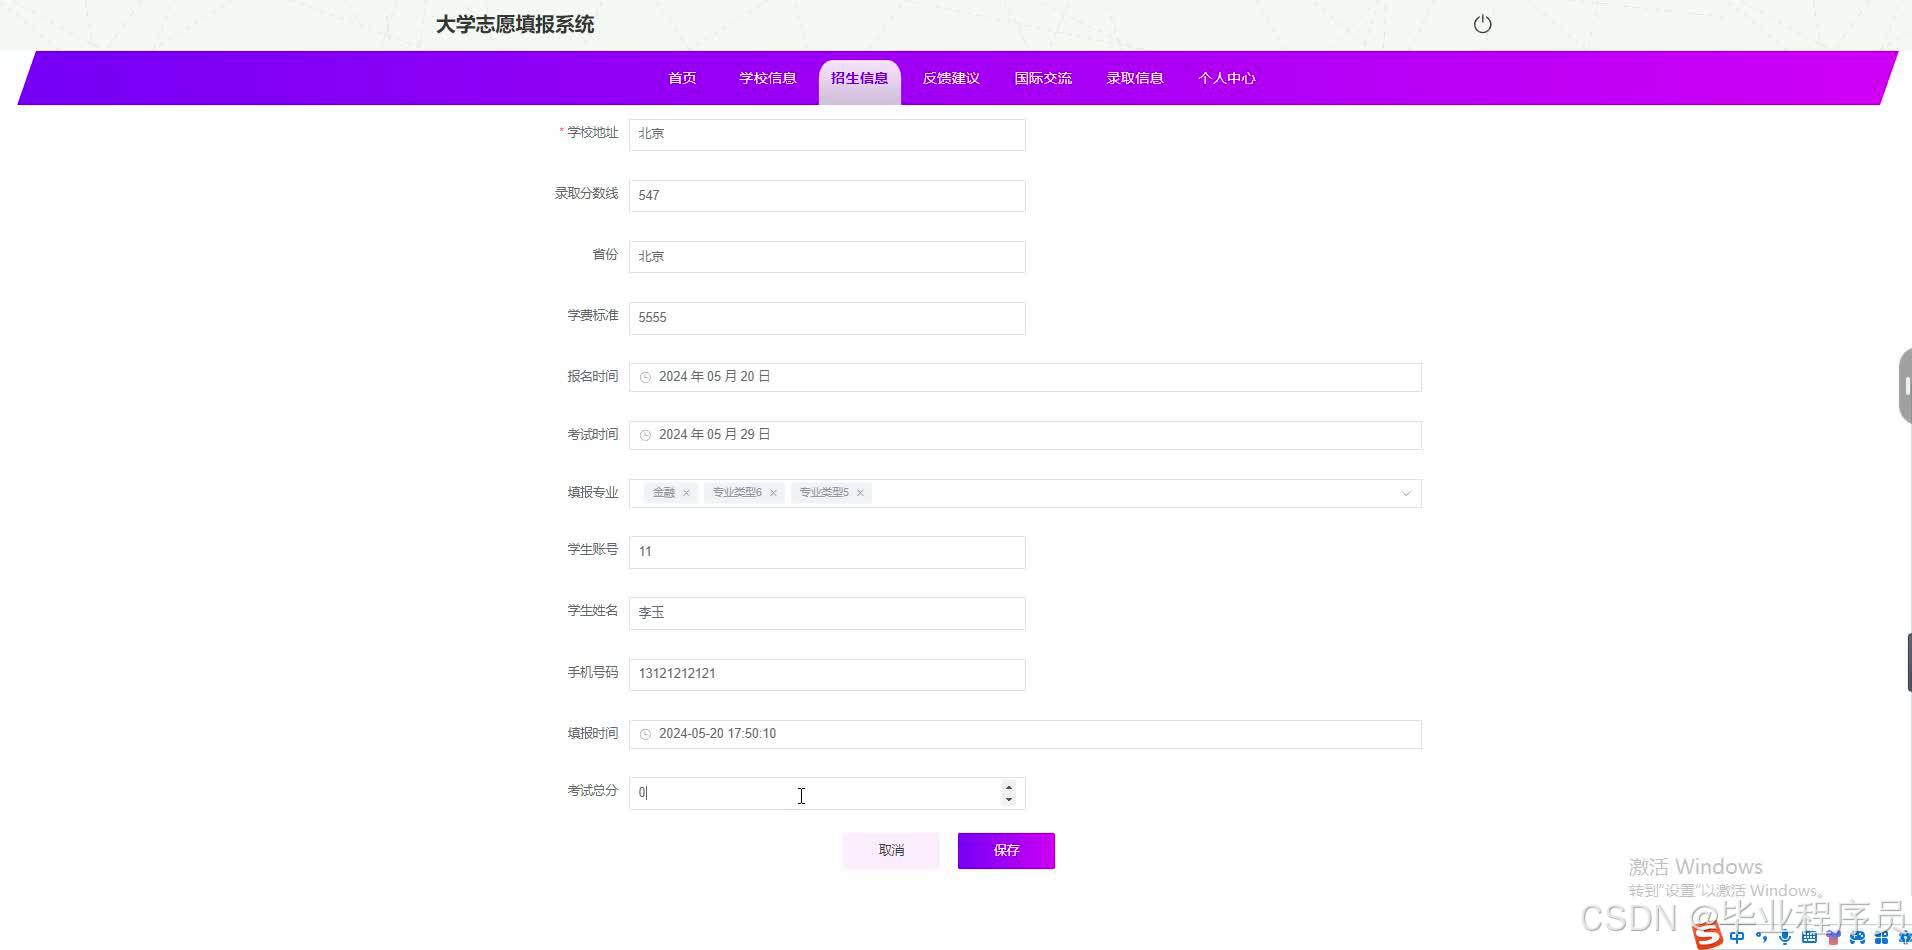Image resolution: width=1912 pixels, height=950 pixels.
Task: Increment 考试总分 with the up arrow
Action: [x=1009, y=786]
